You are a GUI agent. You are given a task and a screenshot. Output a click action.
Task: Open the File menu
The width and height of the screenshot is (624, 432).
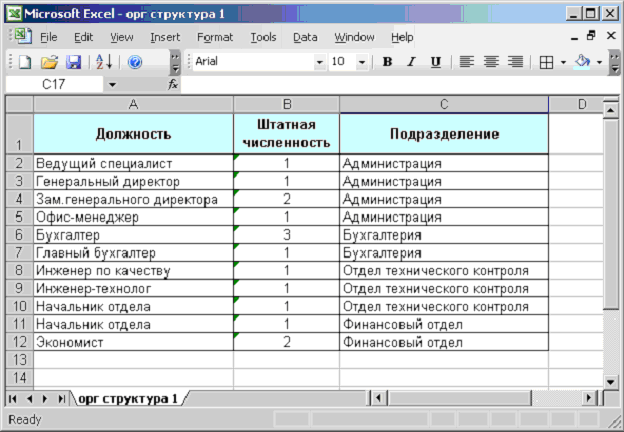pyautogui.click(x=49, y=37)
